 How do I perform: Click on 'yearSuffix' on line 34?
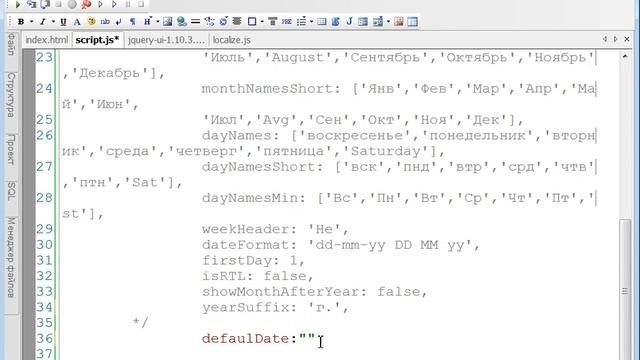pos(245,307)
